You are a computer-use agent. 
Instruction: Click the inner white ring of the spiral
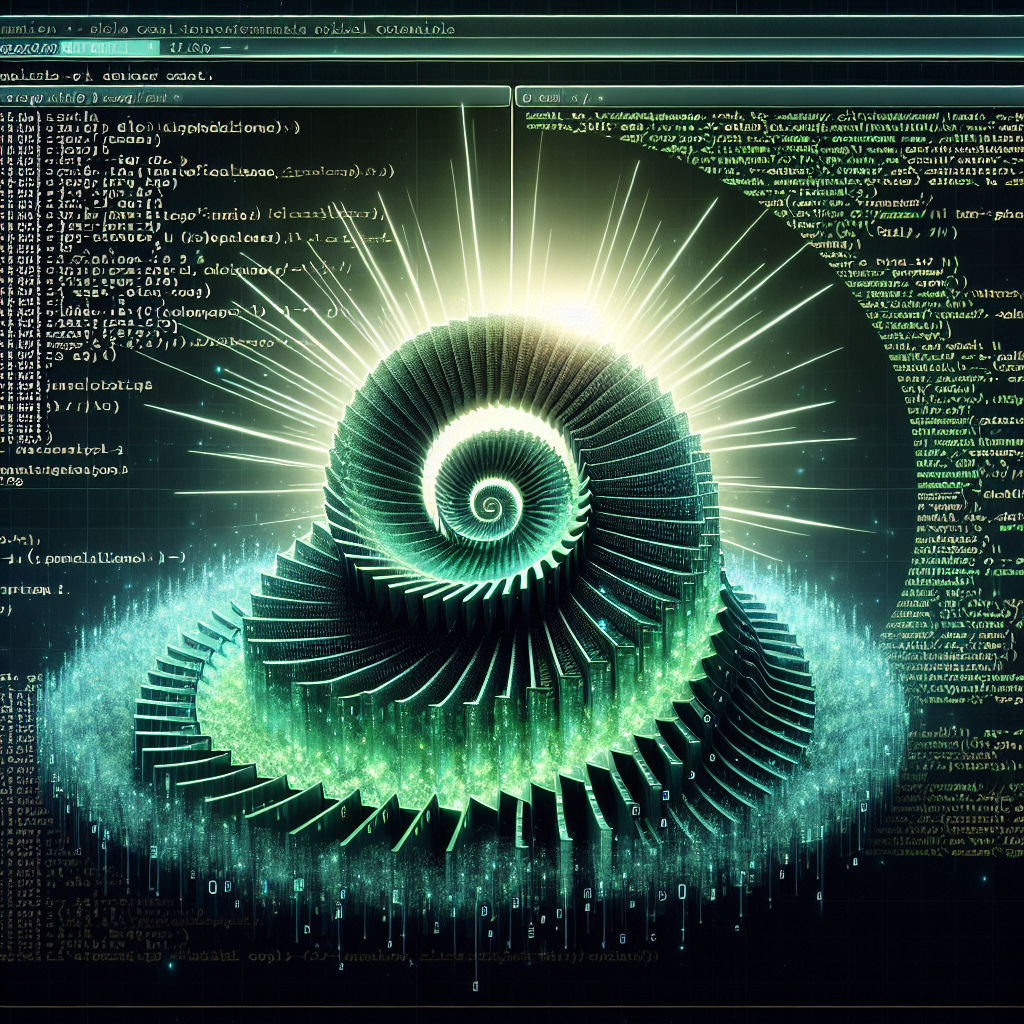tap(452, 440)
